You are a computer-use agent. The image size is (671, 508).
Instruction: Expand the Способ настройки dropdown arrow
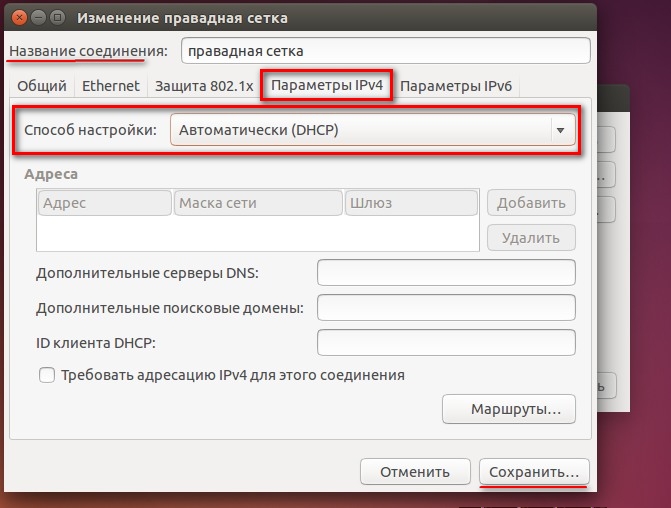click(x=560, y=130)
